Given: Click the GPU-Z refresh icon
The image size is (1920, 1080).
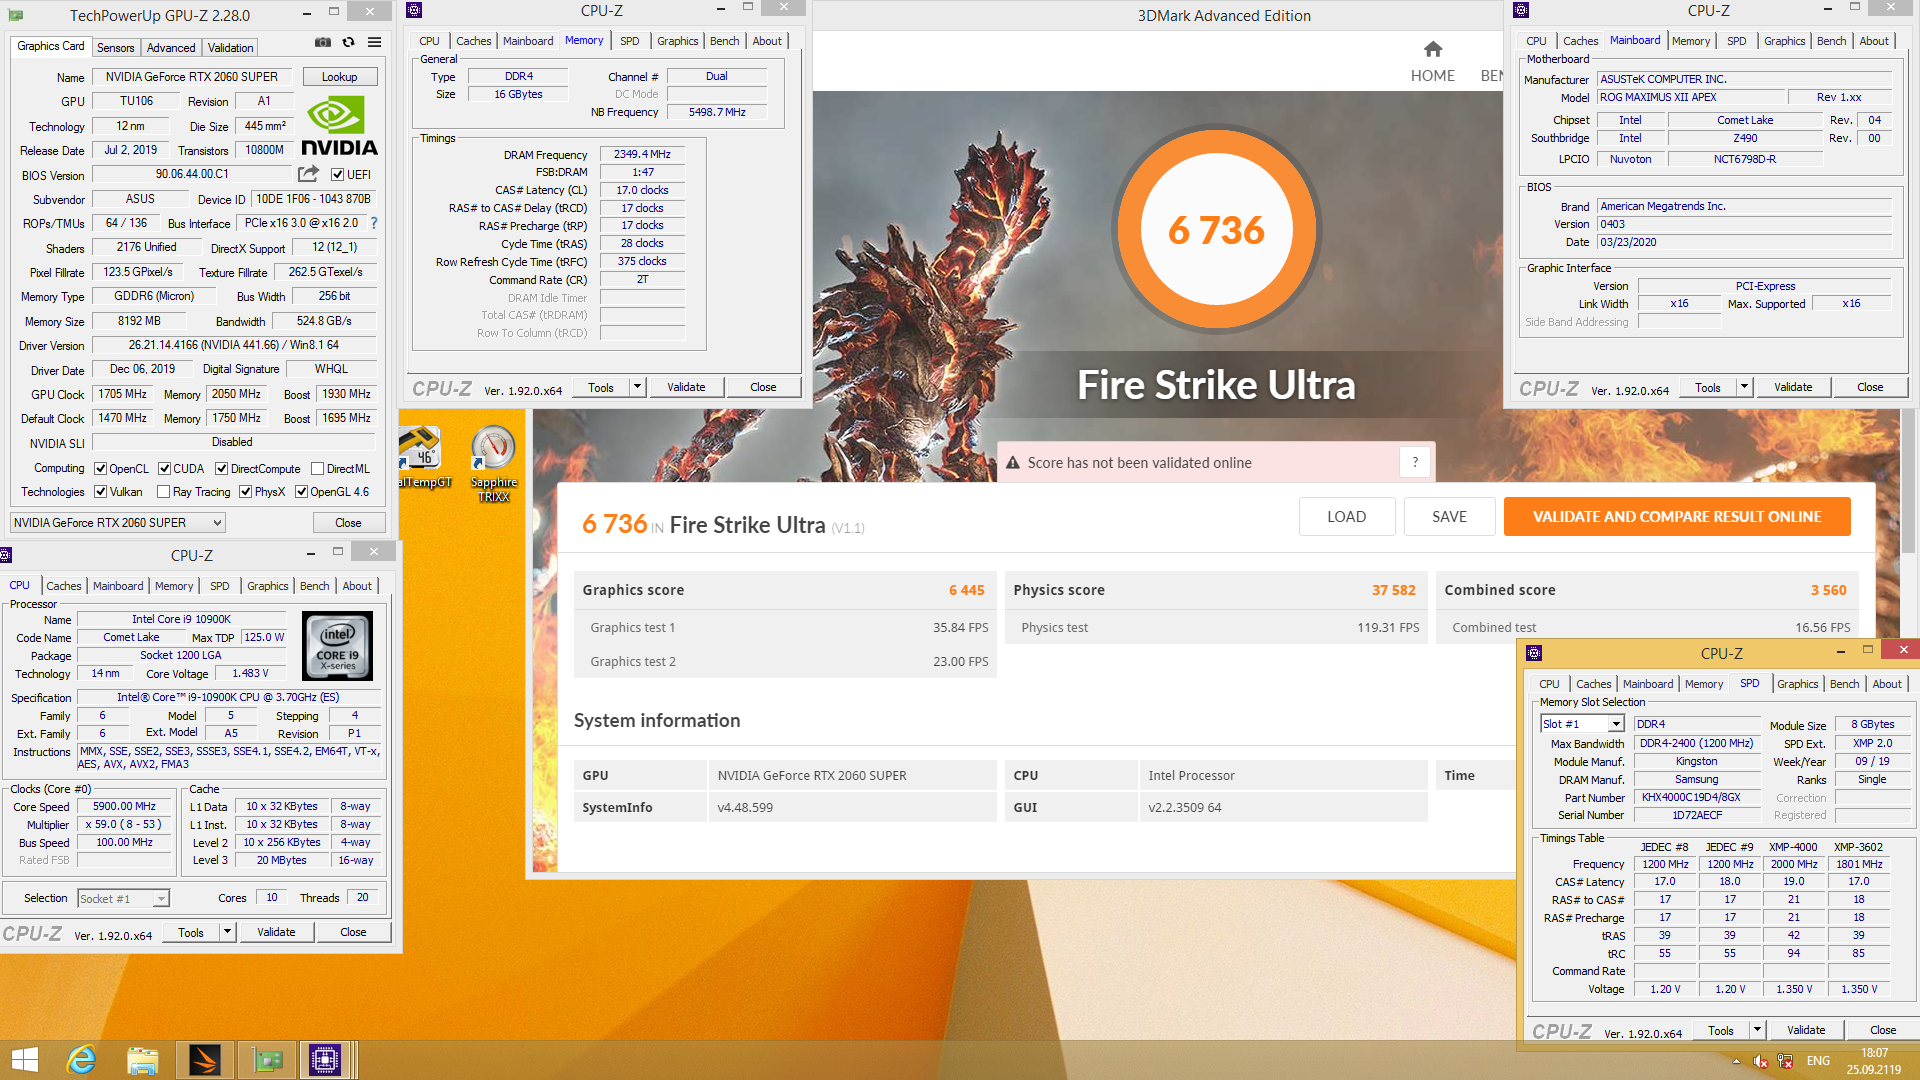Looking at the screenshot, I should (348, 43).
